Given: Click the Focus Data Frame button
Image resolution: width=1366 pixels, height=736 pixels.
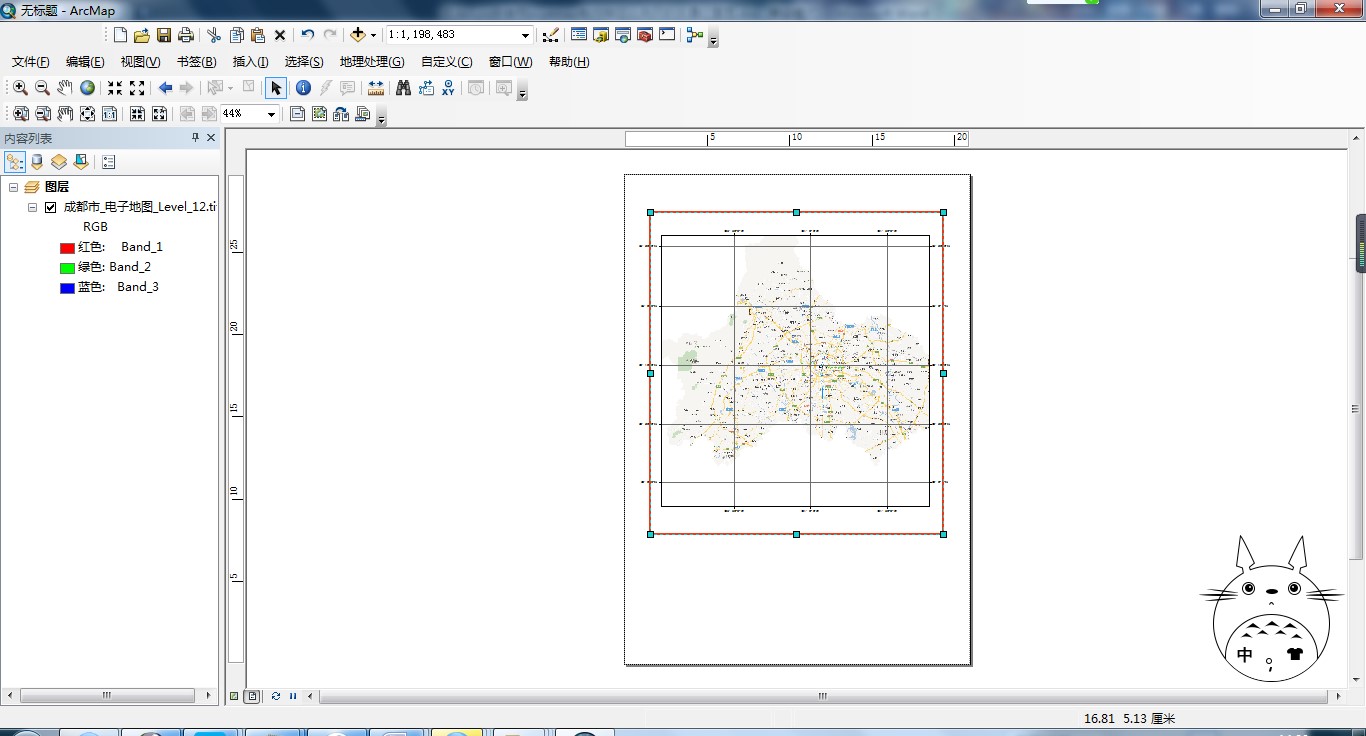Looking at the screenshot, I should [319, 114].
